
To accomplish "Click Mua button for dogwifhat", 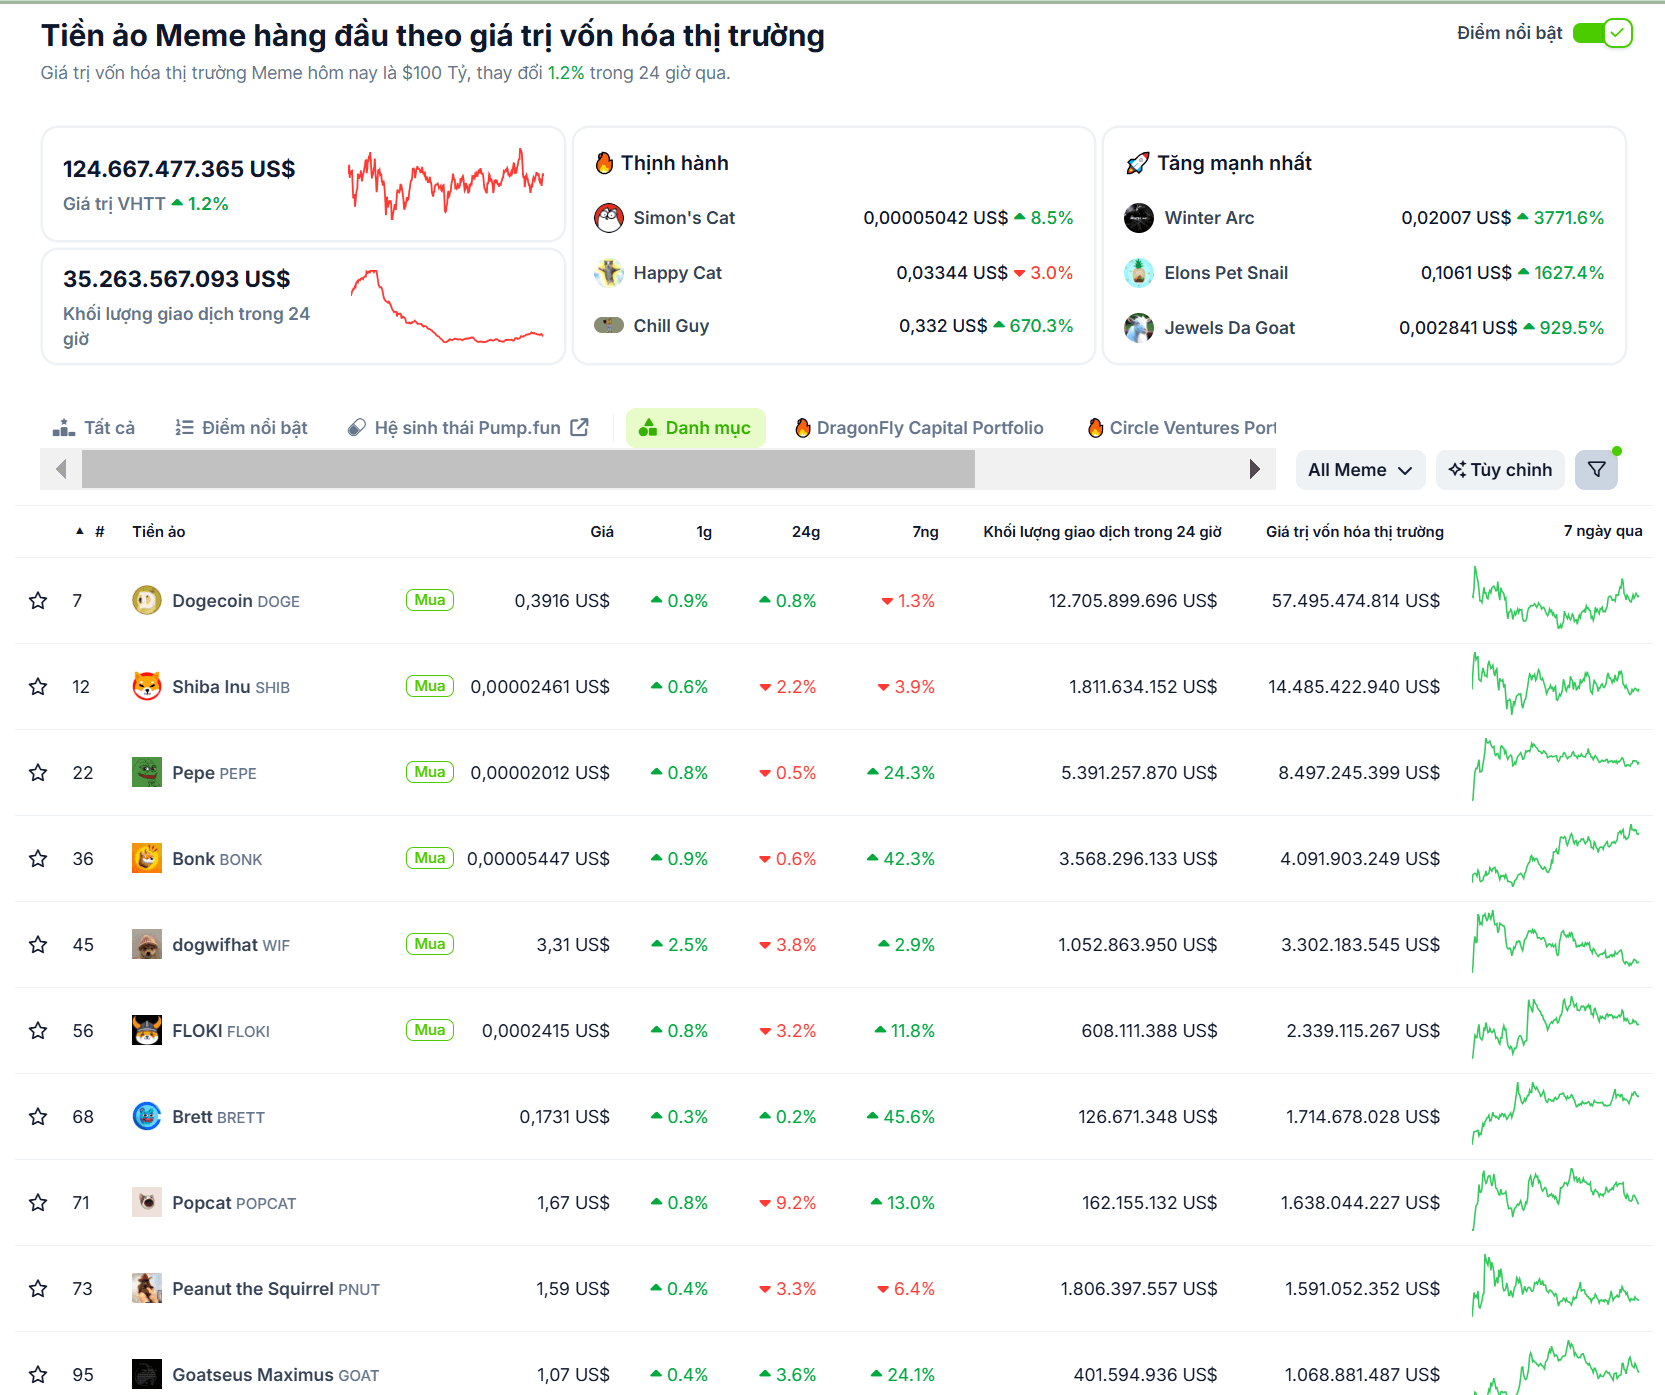I will [x=430, y=944].
